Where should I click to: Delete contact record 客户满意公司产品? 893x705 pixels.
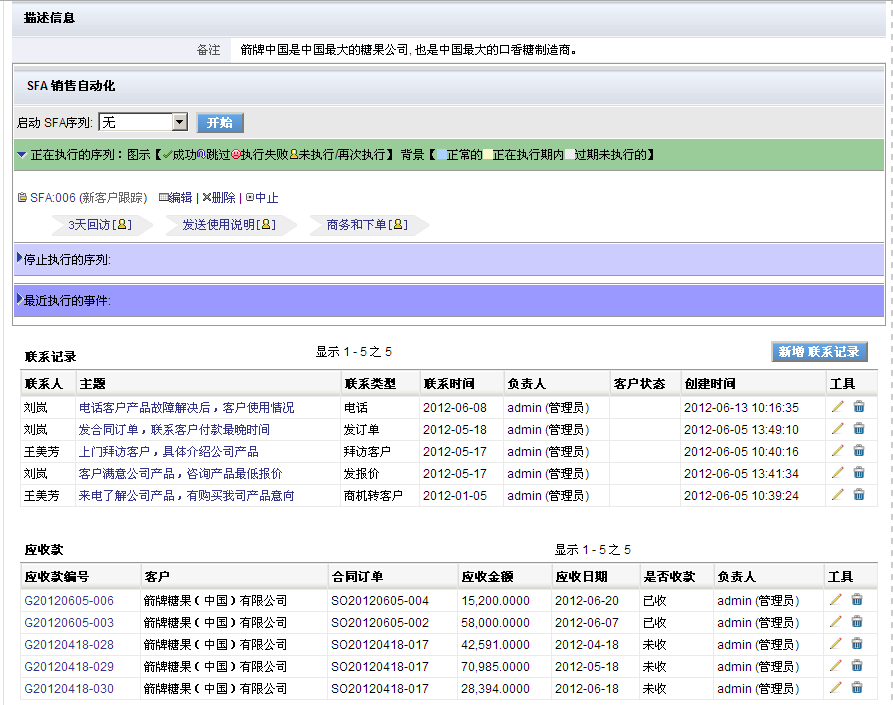[x=859, y=473]
